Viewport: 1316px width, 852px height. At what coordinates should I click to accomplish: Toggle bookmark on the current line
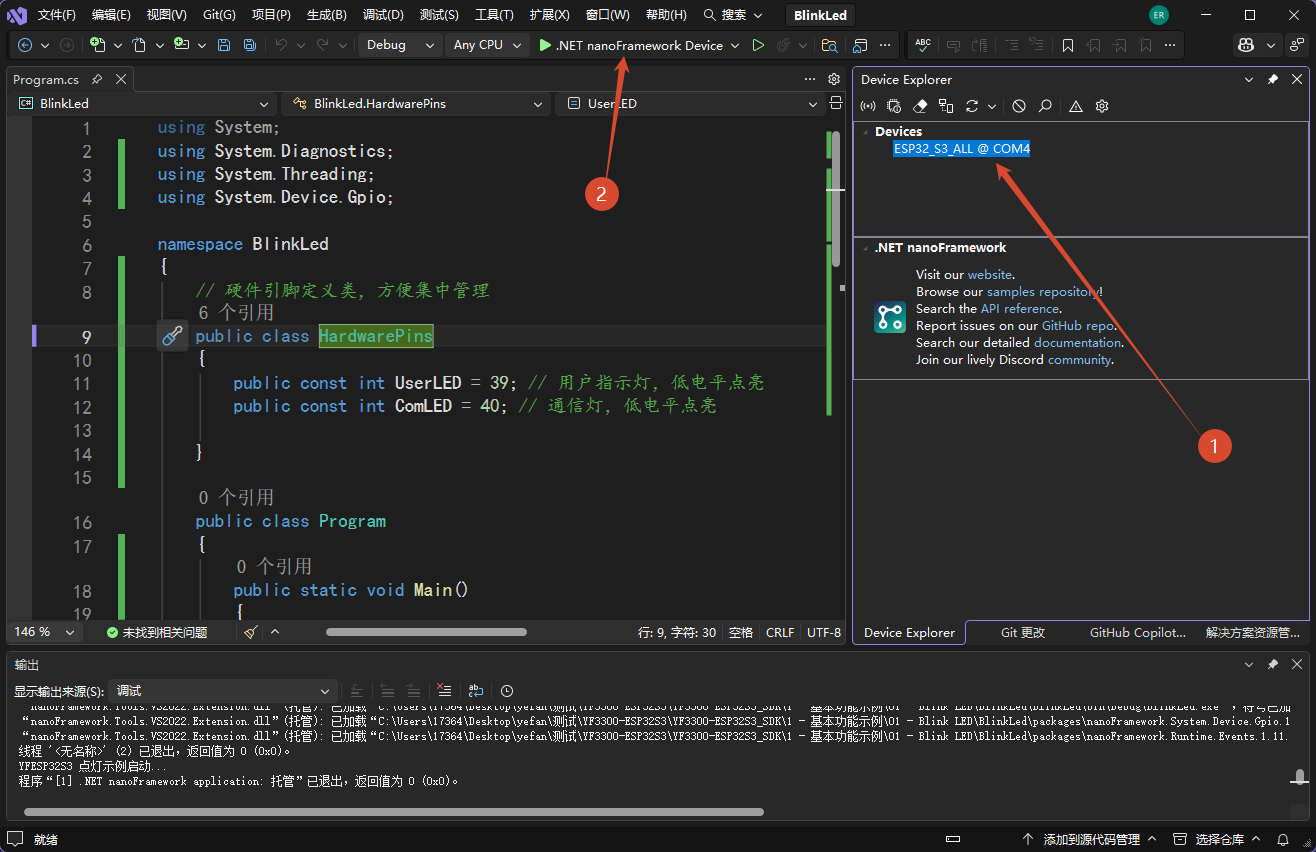pyautogui.click(x=1068, y=45)
